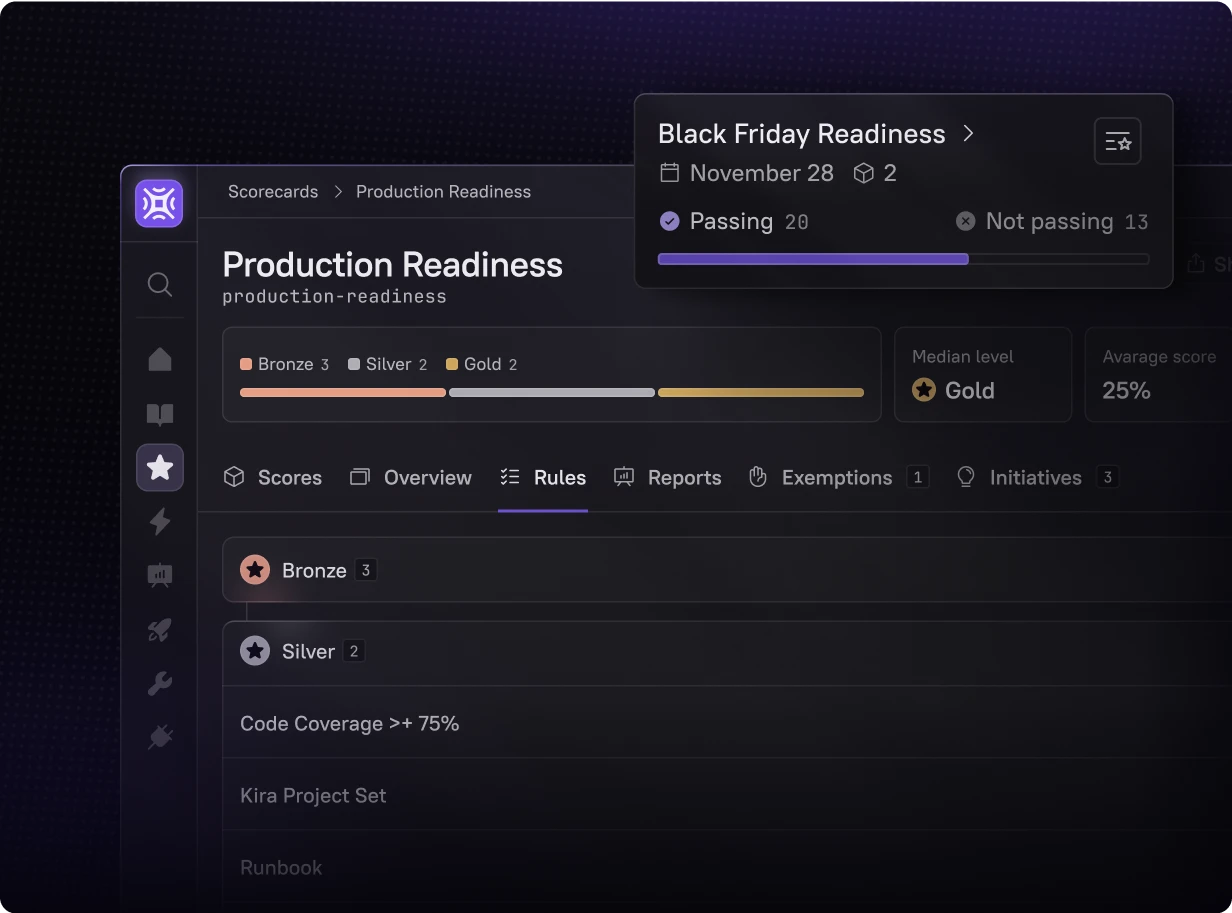Open the Reports tab
Viewport: 1232px width, 913px height.
(668, 478)
